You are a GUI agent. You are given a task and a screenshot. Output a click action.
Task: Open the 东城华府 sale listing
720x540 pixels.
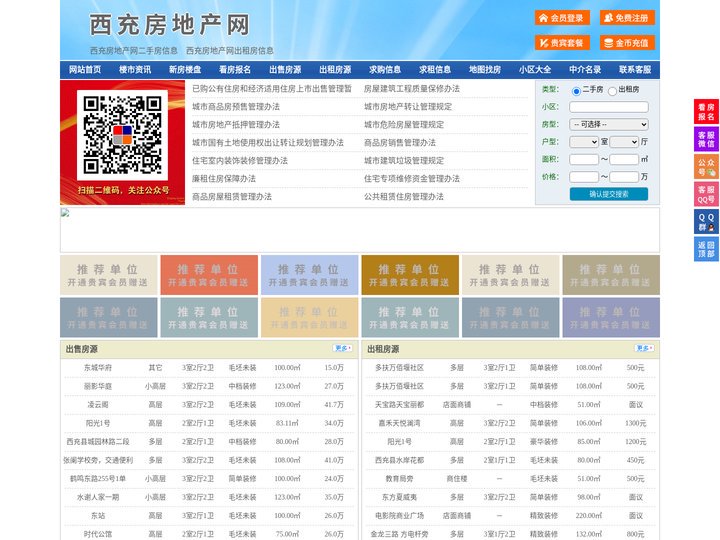[x=98, y=368]
